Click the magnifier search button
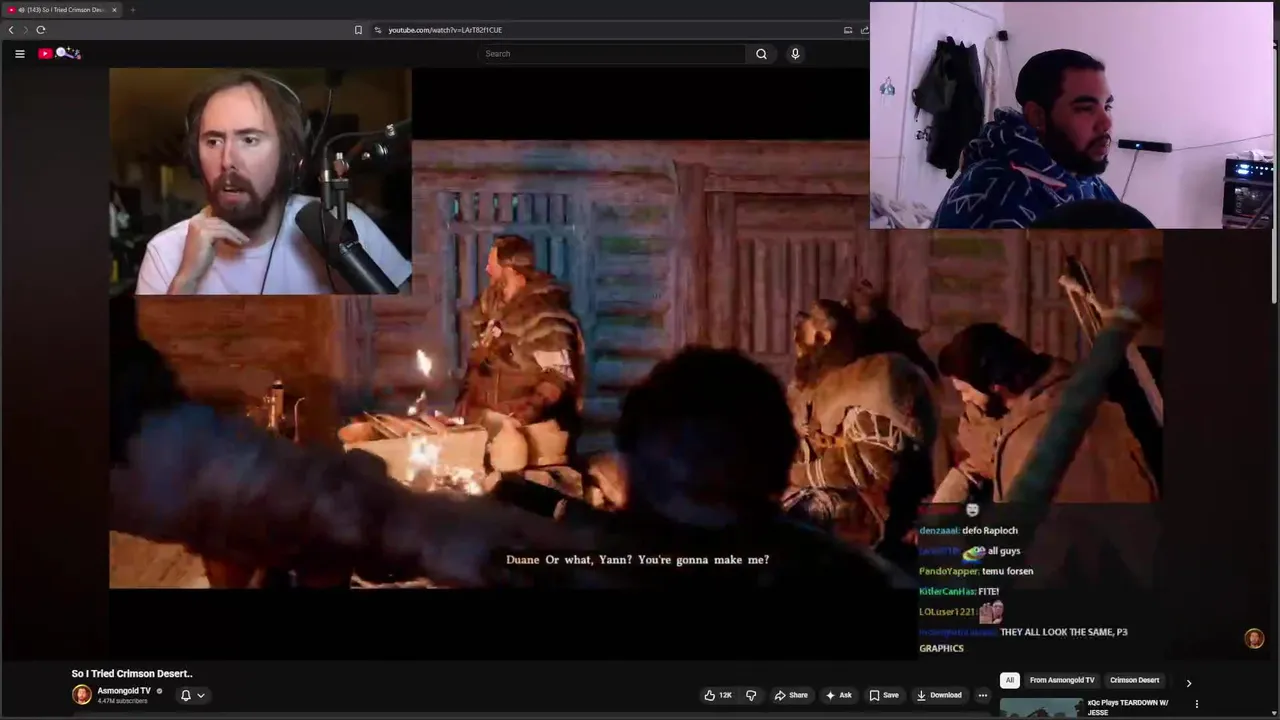This screenshot has width=1280, height=720. point(761,54)
